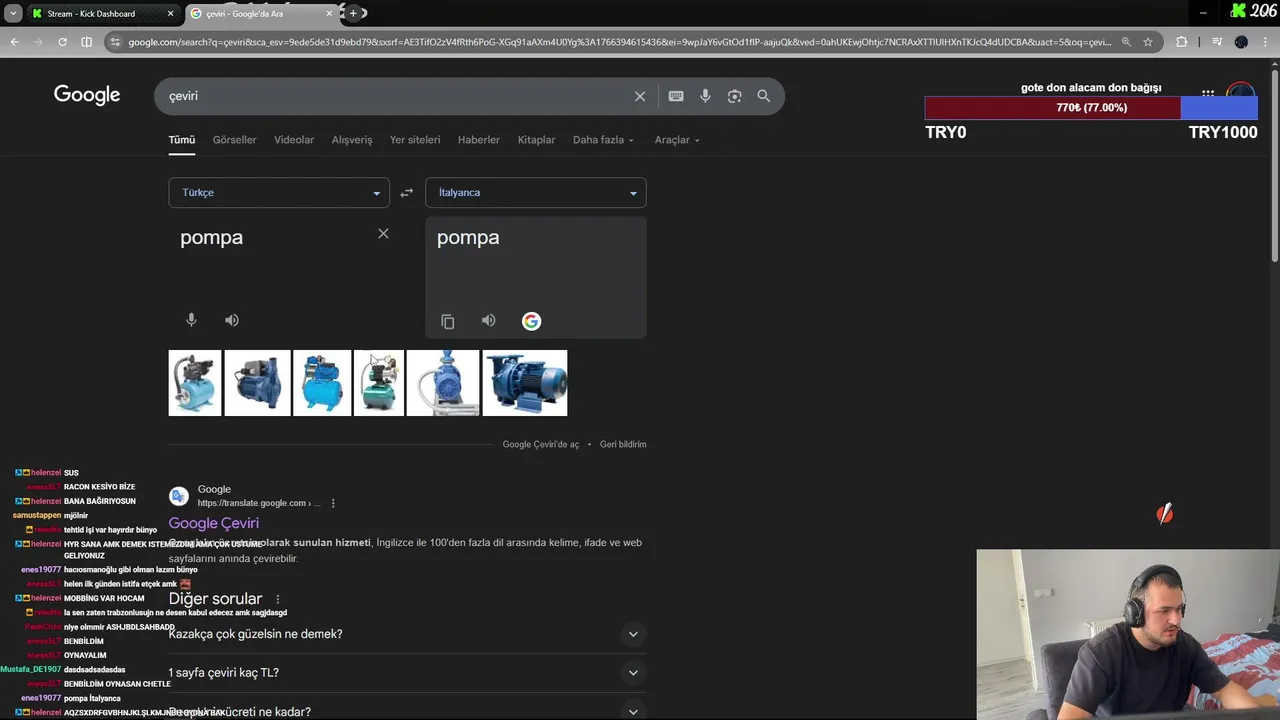
Task: Switch to the Görseller tab
Action: tap(235, 140)
